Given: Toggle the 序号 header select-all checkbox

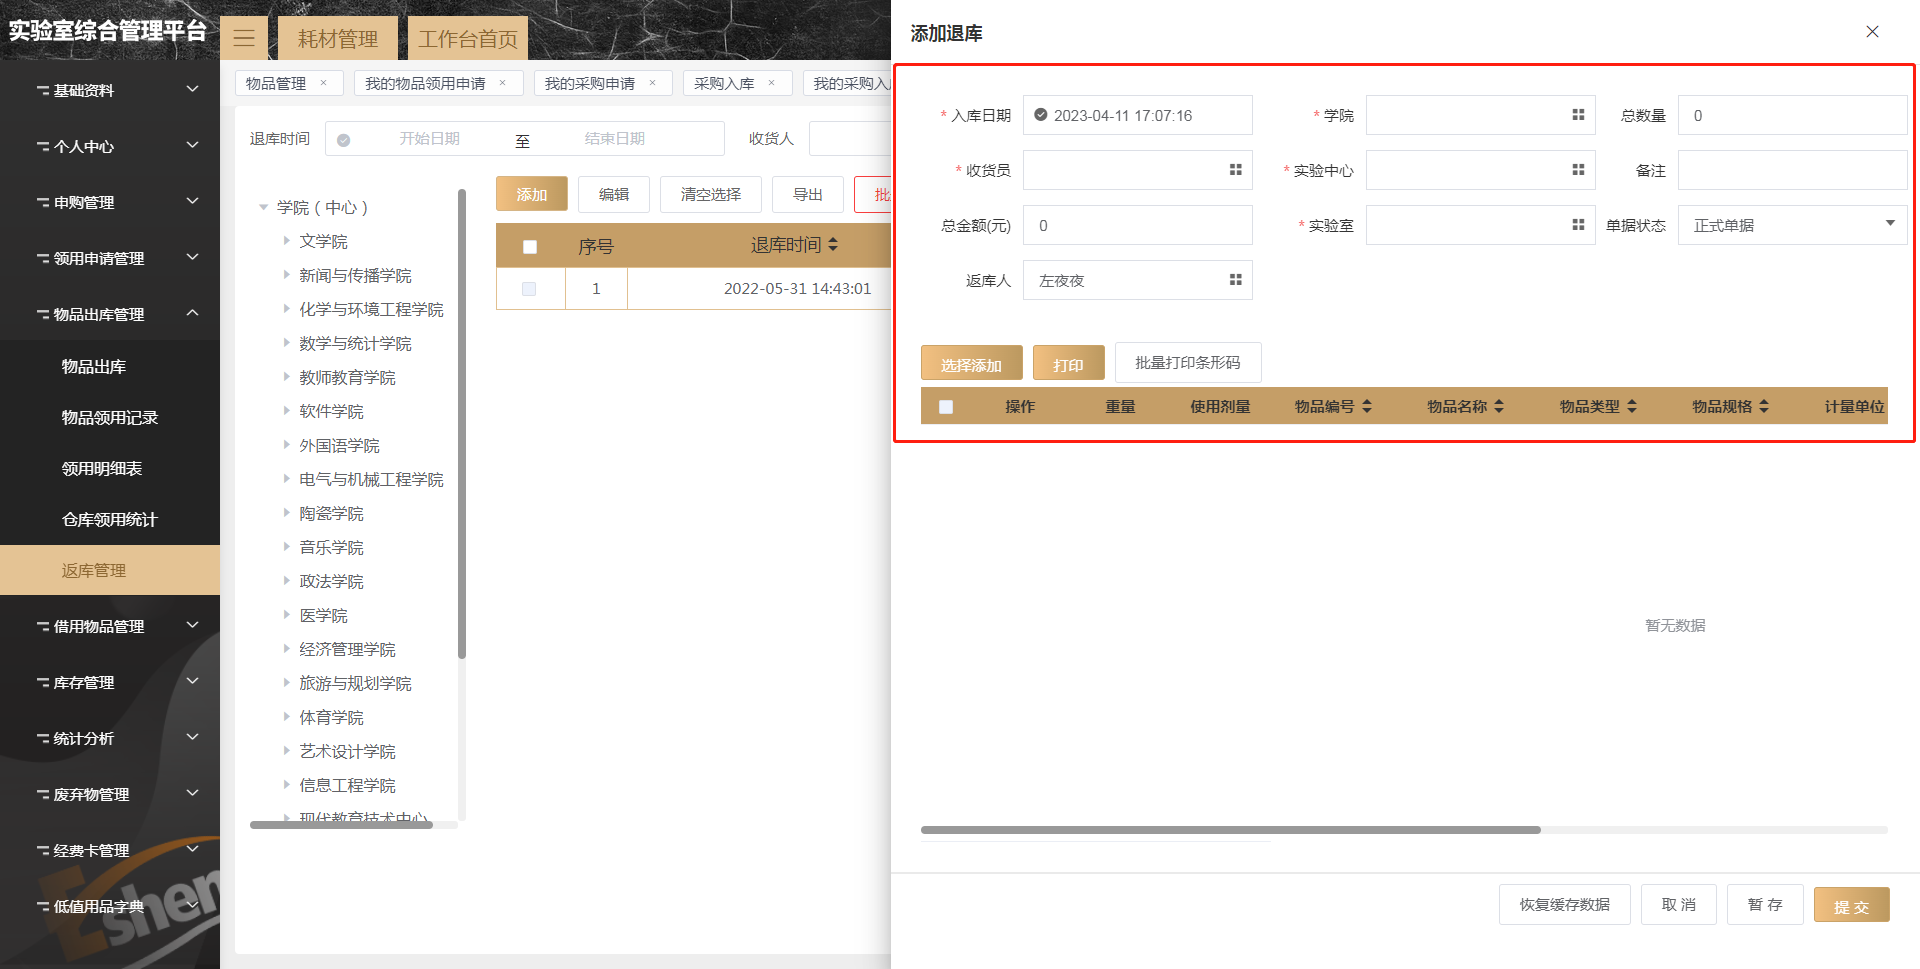Looking at the screenshot, I should pyautogui.click(x=530, y=246).
